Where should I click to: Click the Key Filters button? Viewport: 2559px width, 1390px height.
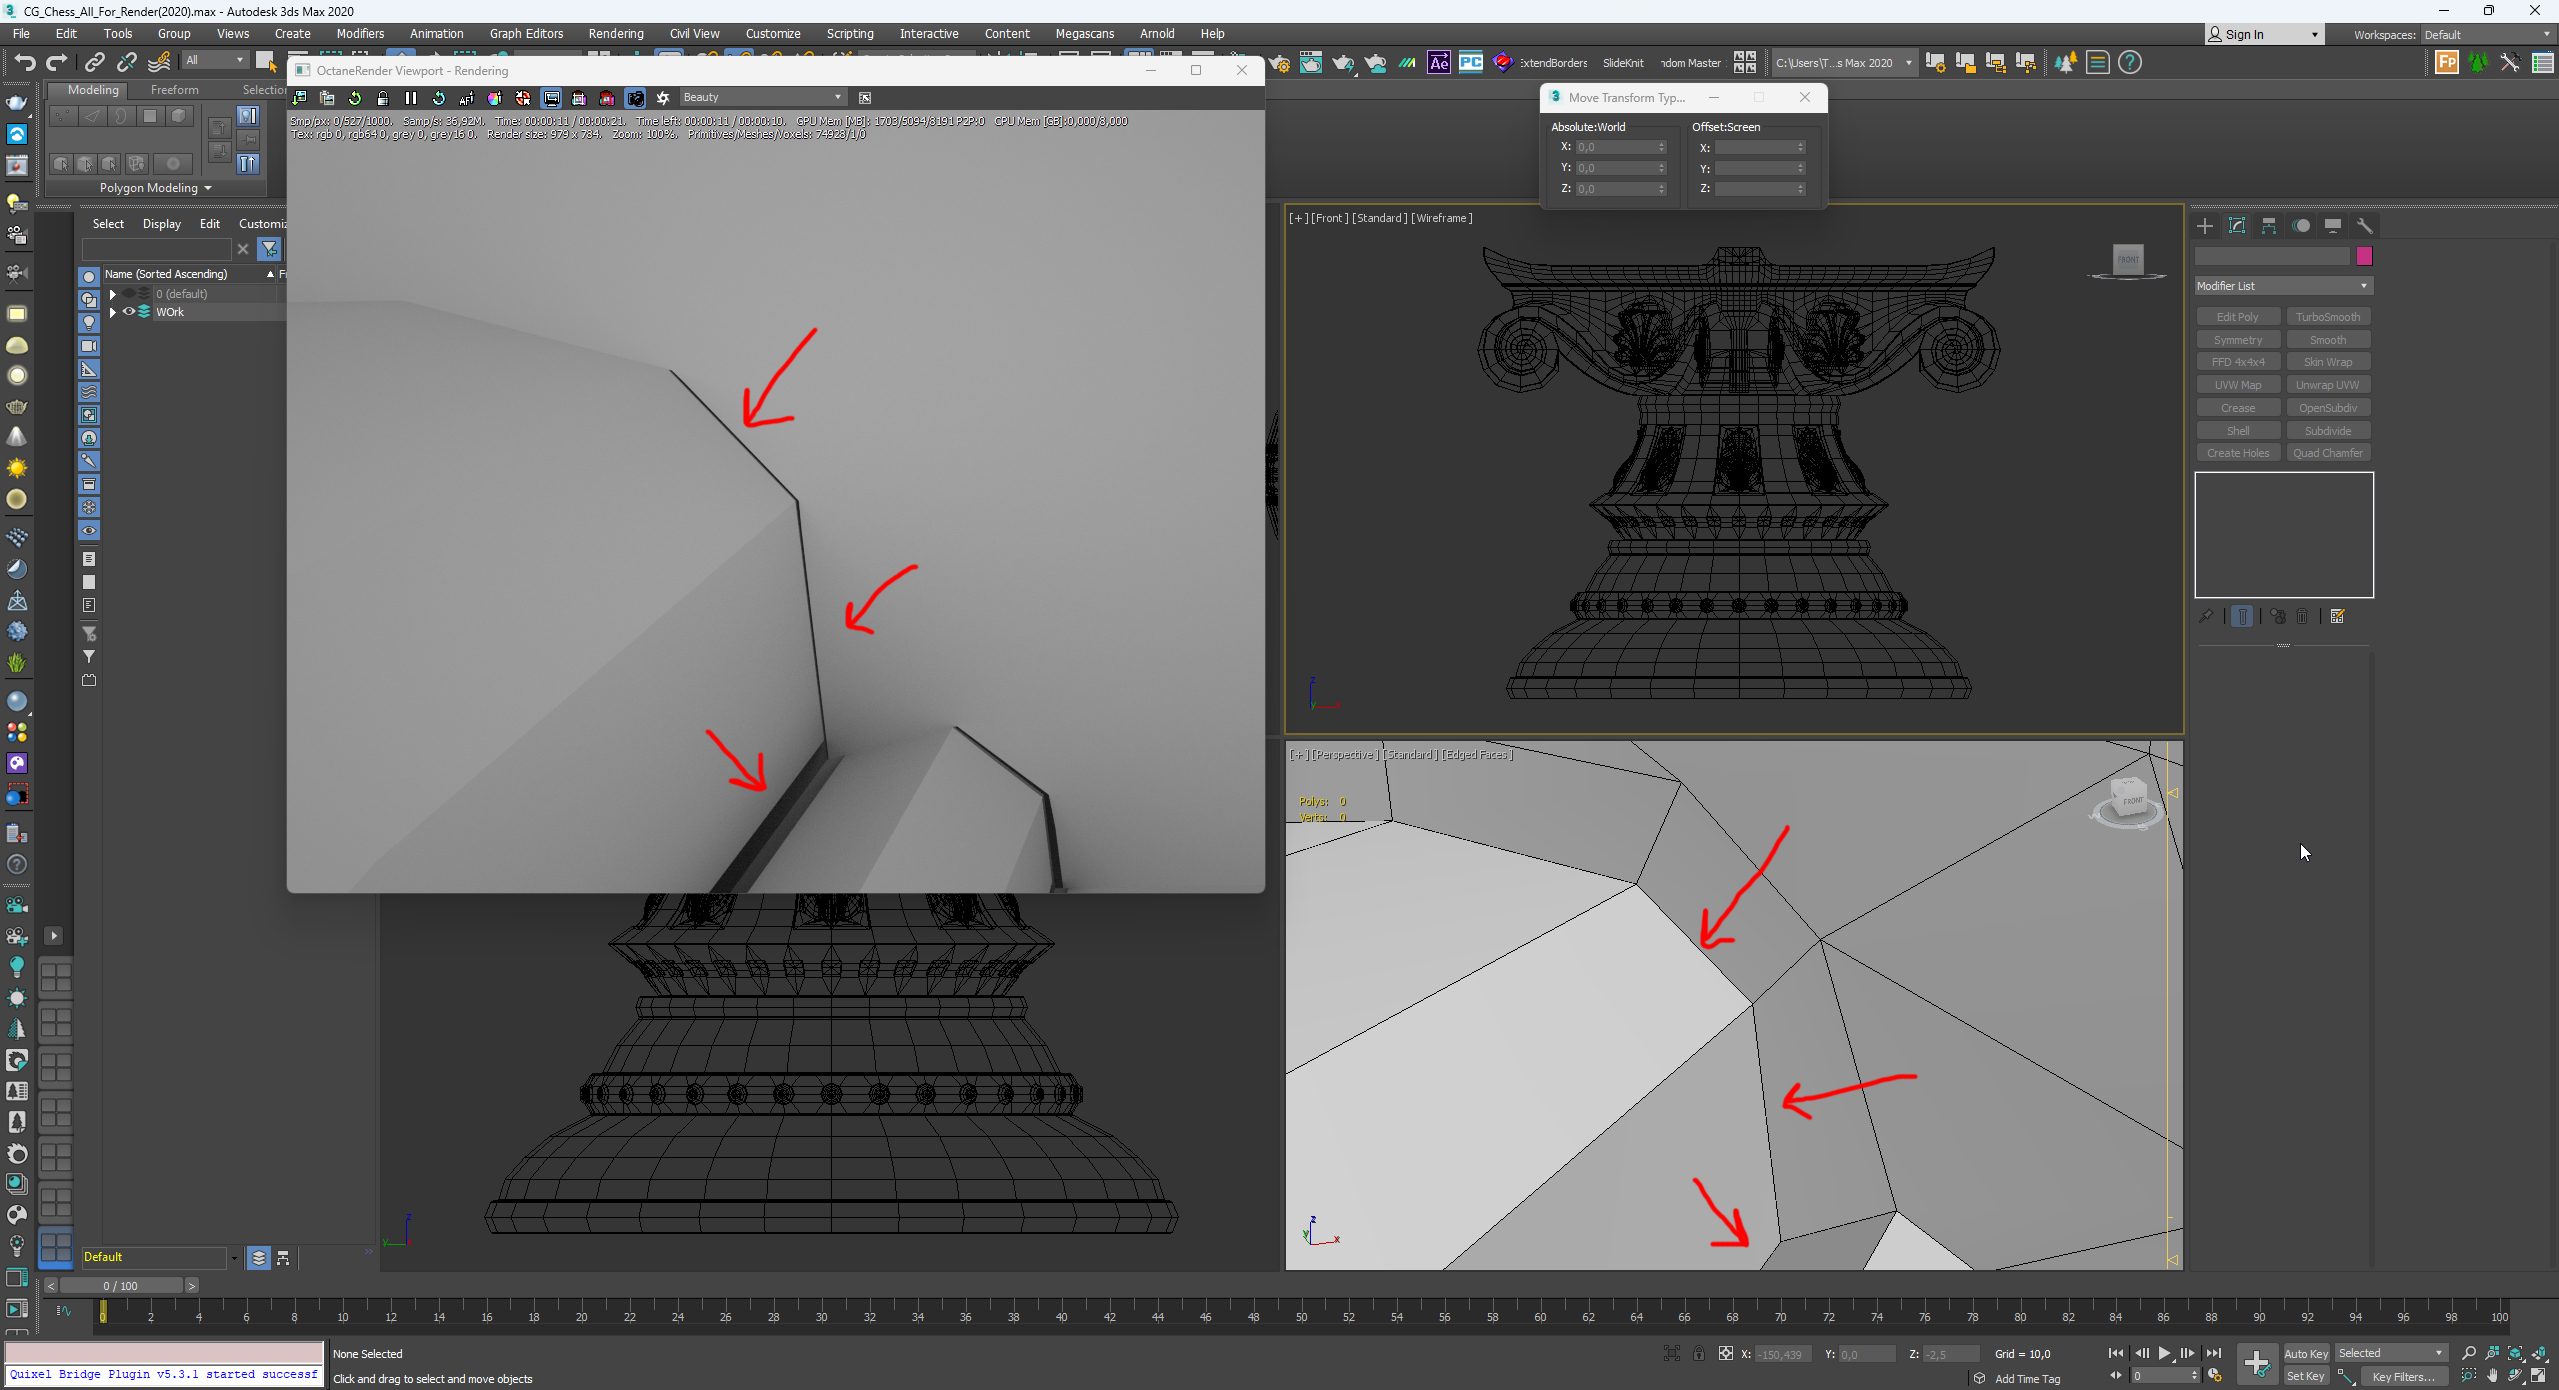coord(2402,1377)
